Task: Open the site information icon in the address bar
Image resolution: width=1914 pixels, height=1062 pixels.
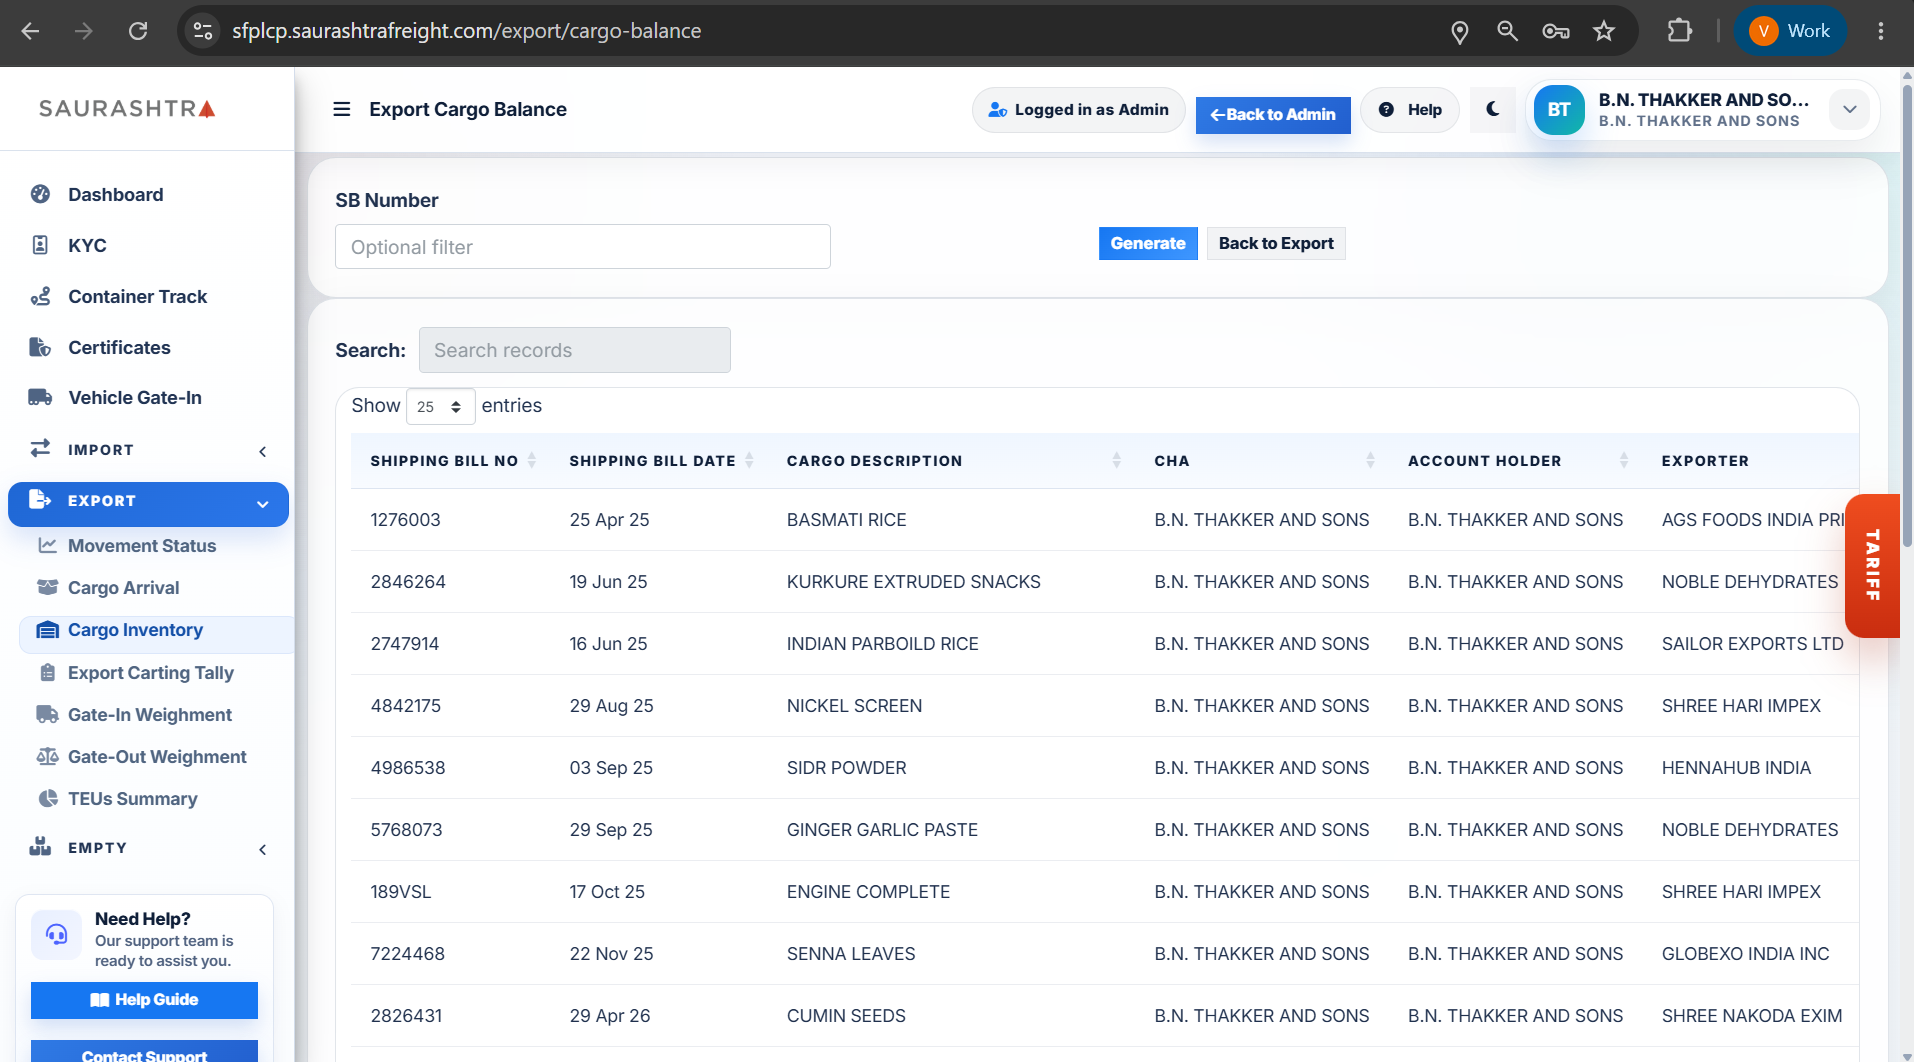Action: [x=203, y=31]
